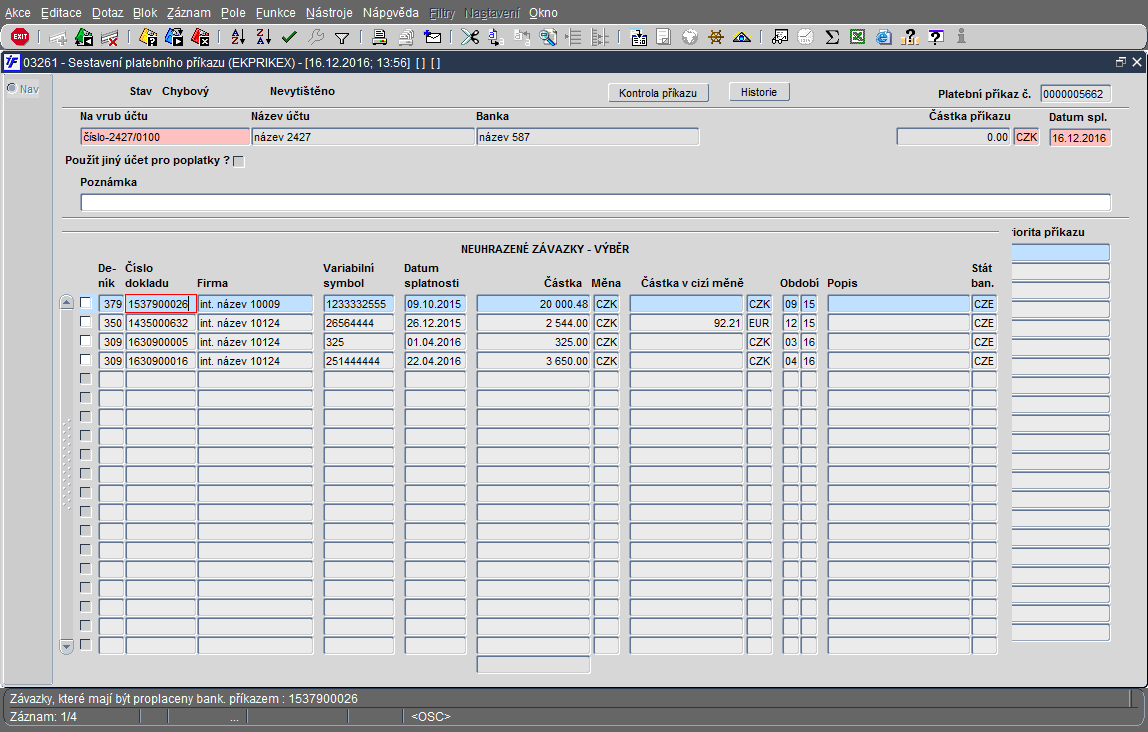Click the green checkmark toolbar icon
Image resolution: width=1148 pixels, height=732 pixels.
[x=290, y=37]
